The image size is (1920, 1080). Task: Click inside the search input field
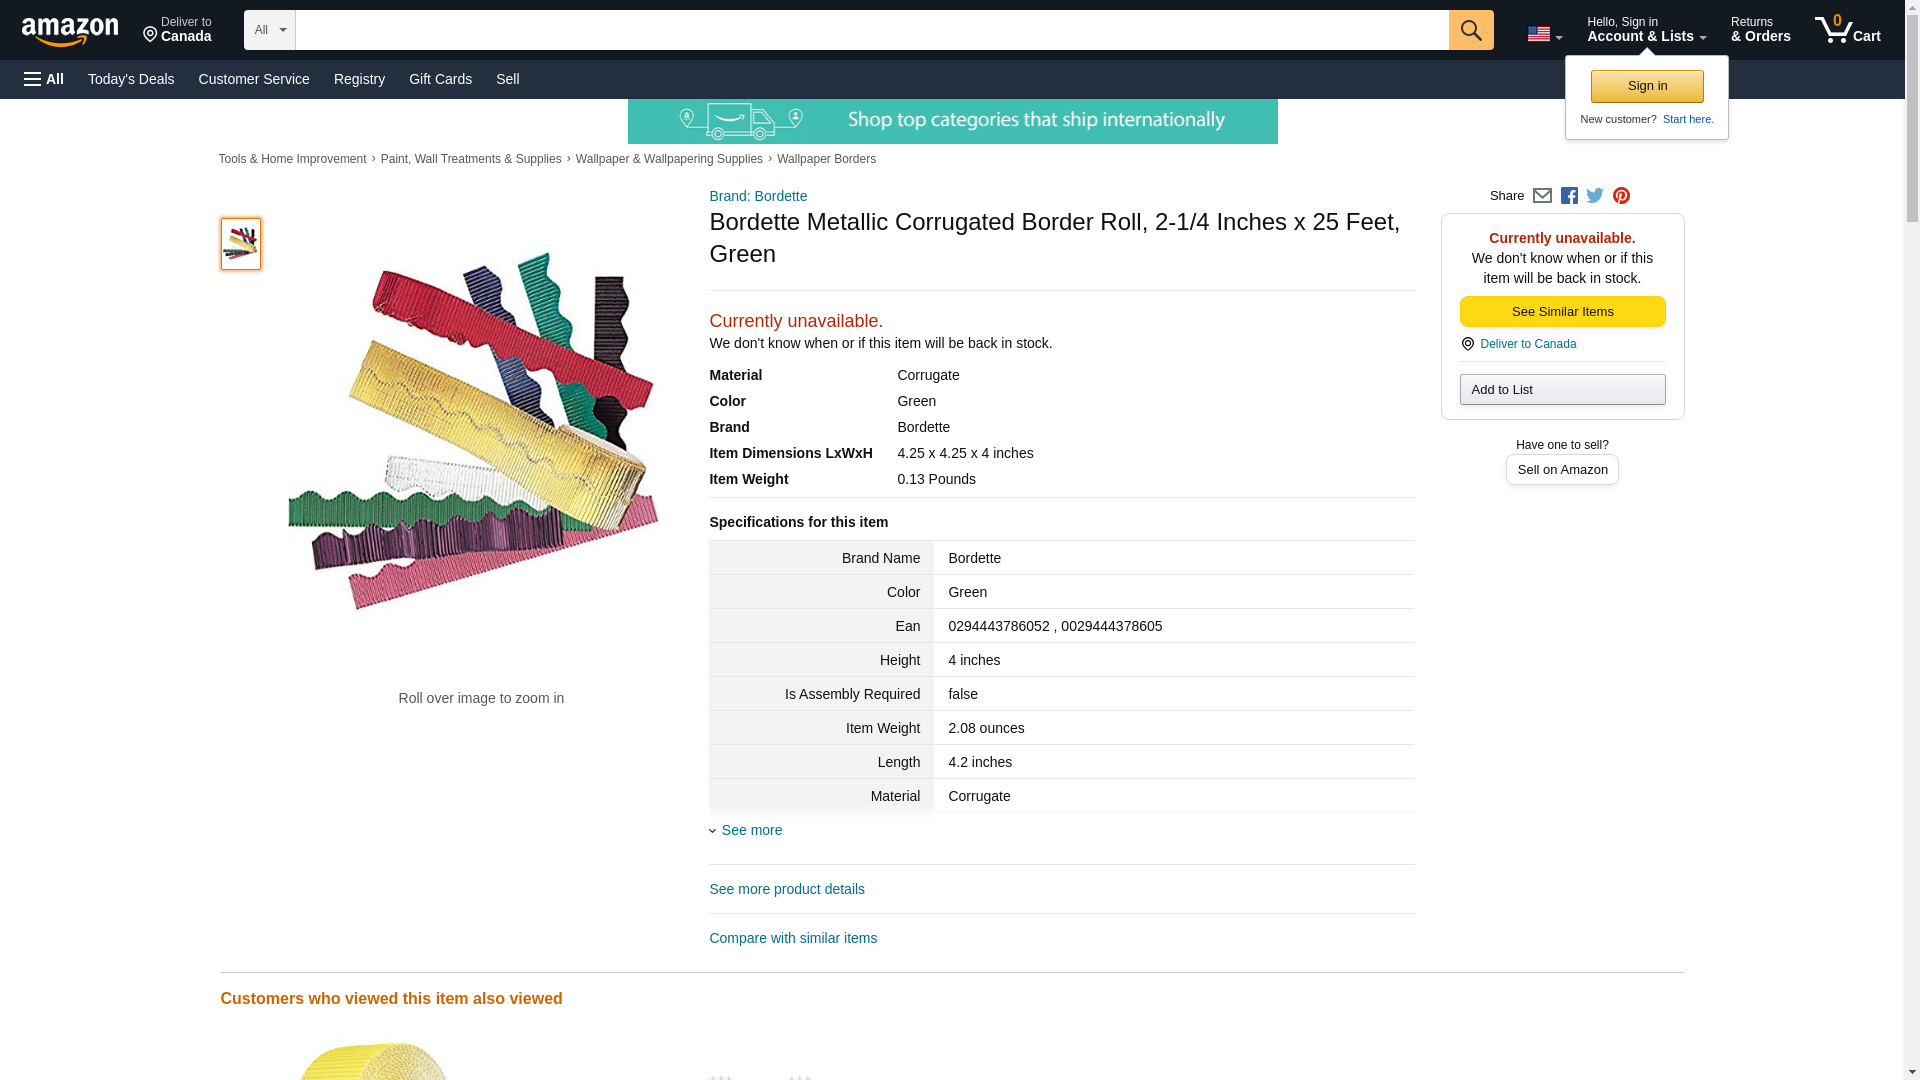tap(870, 30)
